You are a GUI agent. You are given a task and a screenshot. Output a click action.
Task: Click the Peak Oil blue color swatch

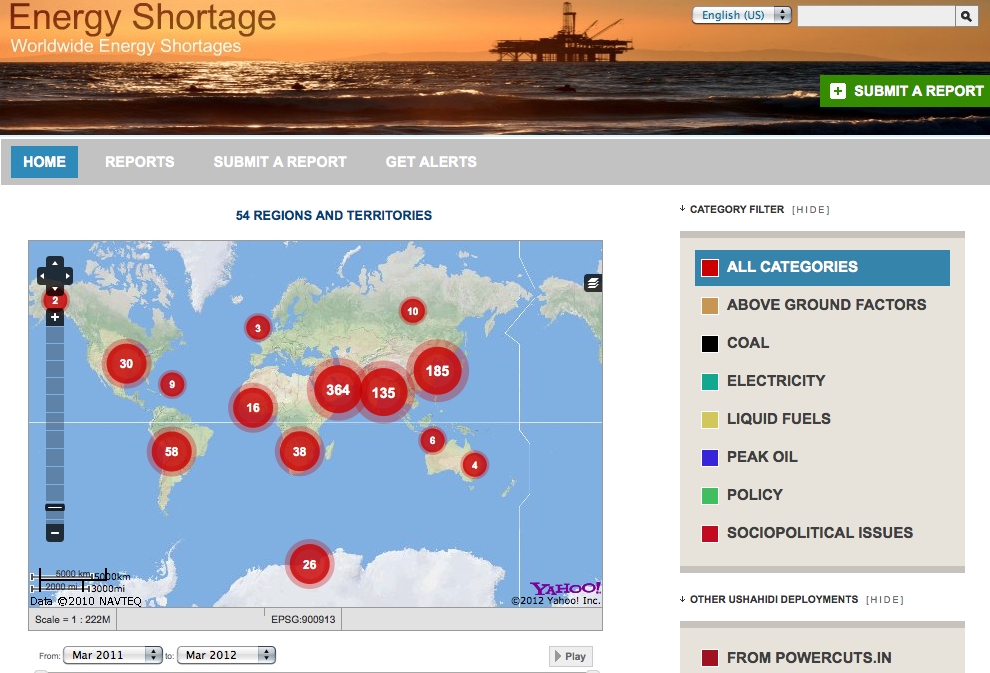[x=710, y=458]
